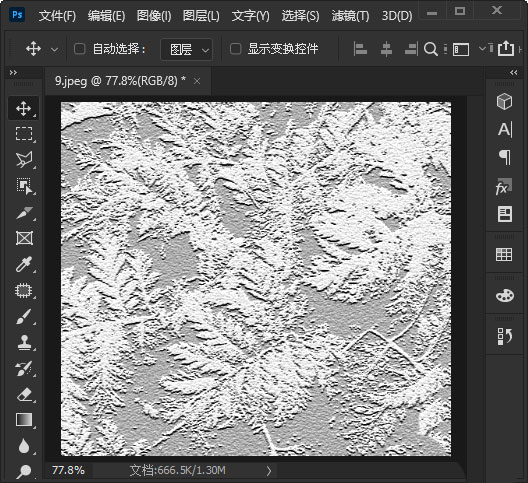The height and width of the screenshot is (483, 528).
Task: Open the Paragraph panel icon
Action: pyautogui.click(x=505, y=157)
